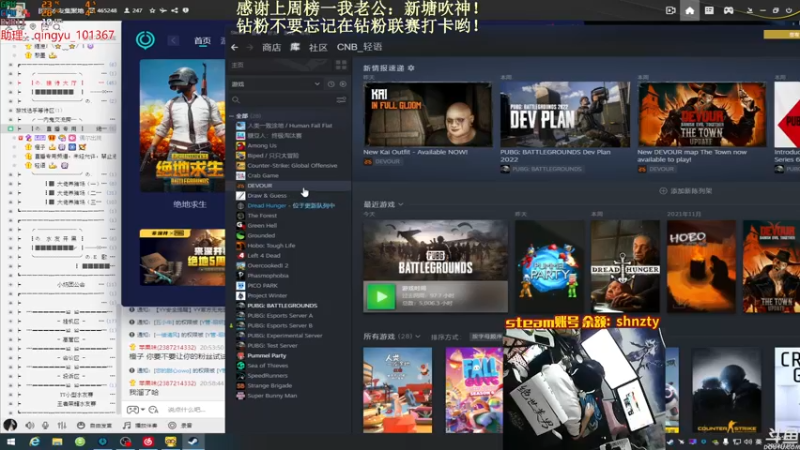Click the blue launcher circular logo
Screen dimensions: 800x450
(x=145, y=40)
